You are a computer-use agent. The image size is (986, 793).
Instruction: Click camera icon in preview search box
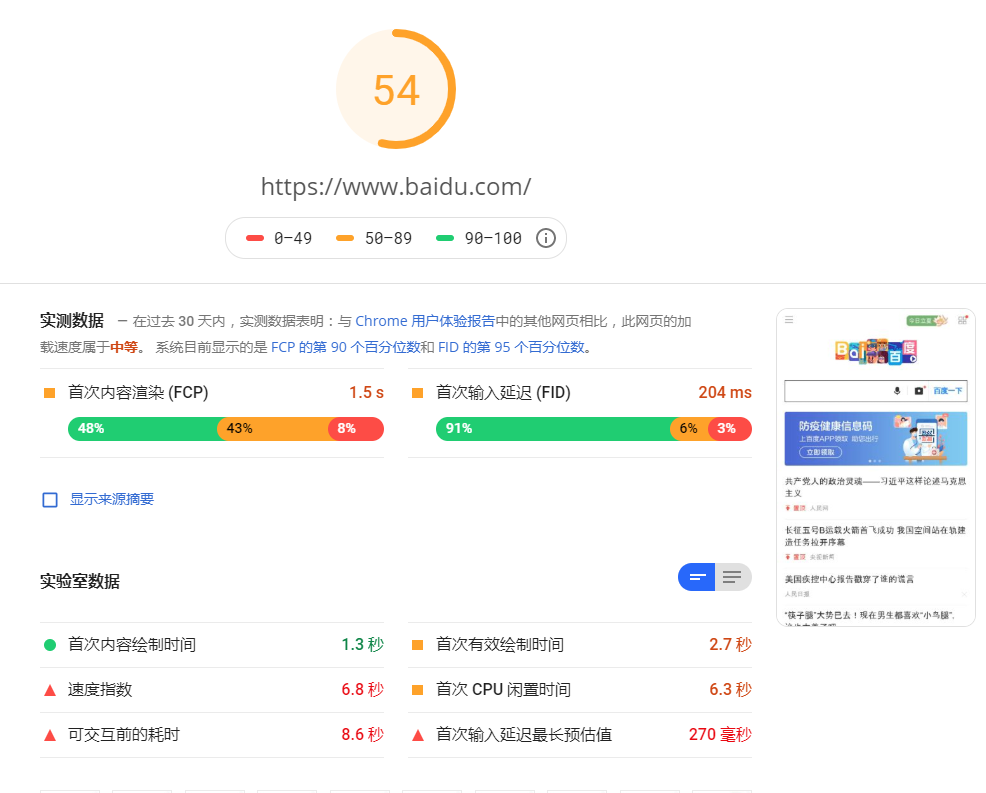coord(919,391)
